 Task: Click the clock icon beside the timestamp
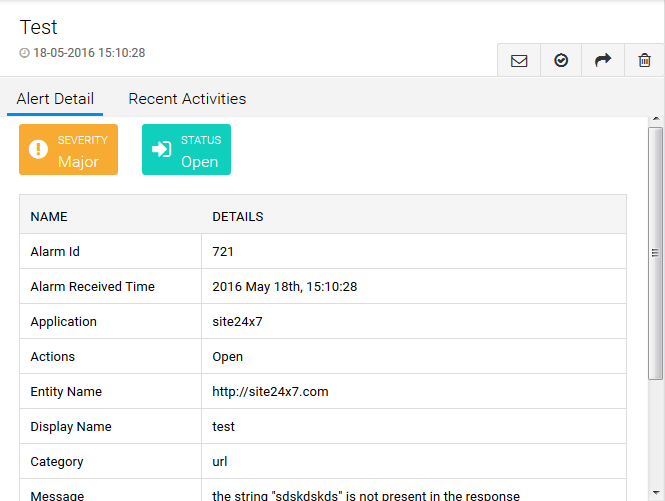pos(25,53)
